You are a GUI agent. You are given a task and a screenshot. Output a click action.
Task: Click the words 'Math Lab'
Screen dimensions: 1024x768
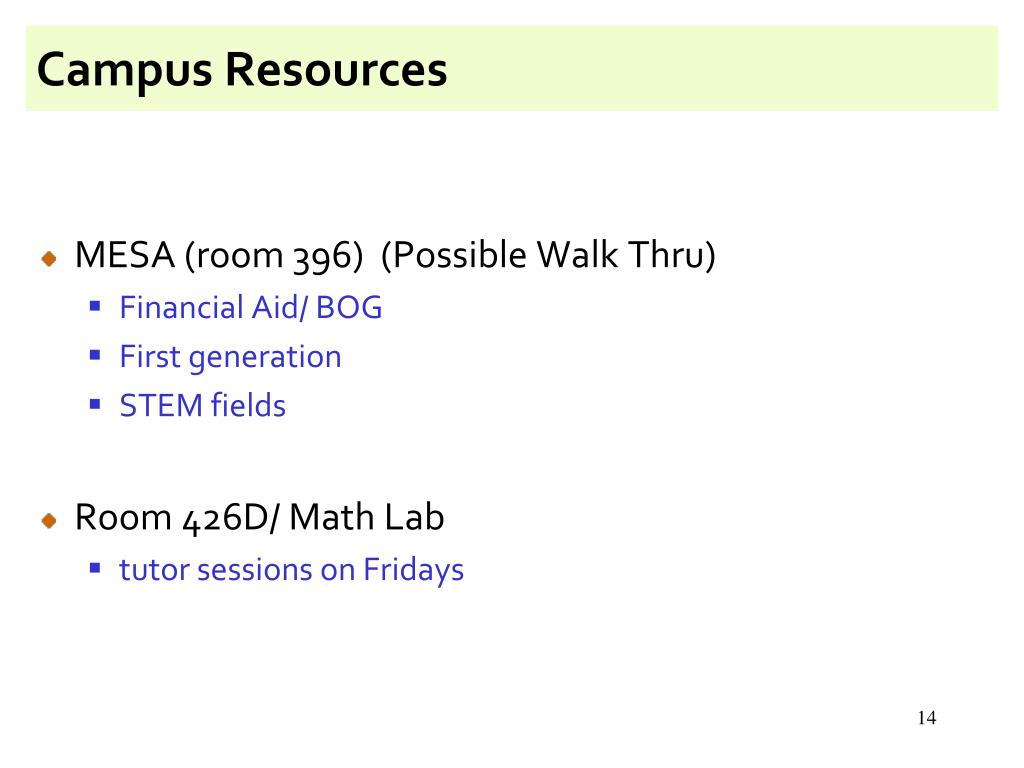(366, 517)
